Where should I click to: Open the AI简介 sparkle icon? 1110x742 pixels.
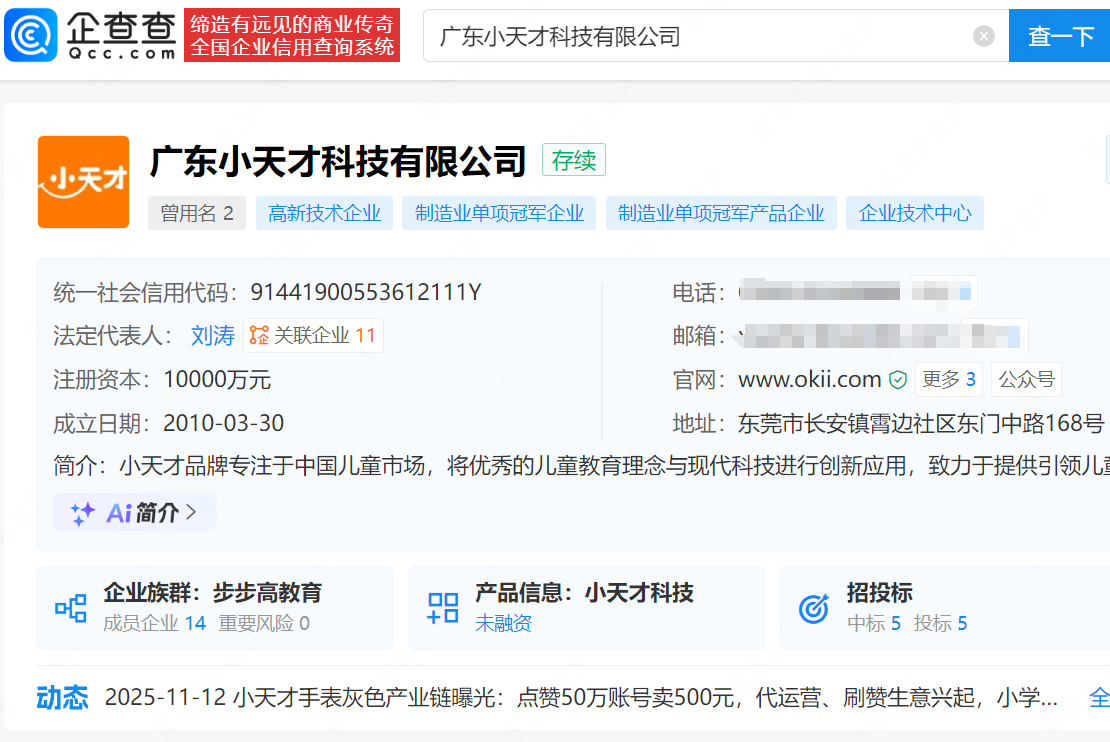[x=83, y=513]
